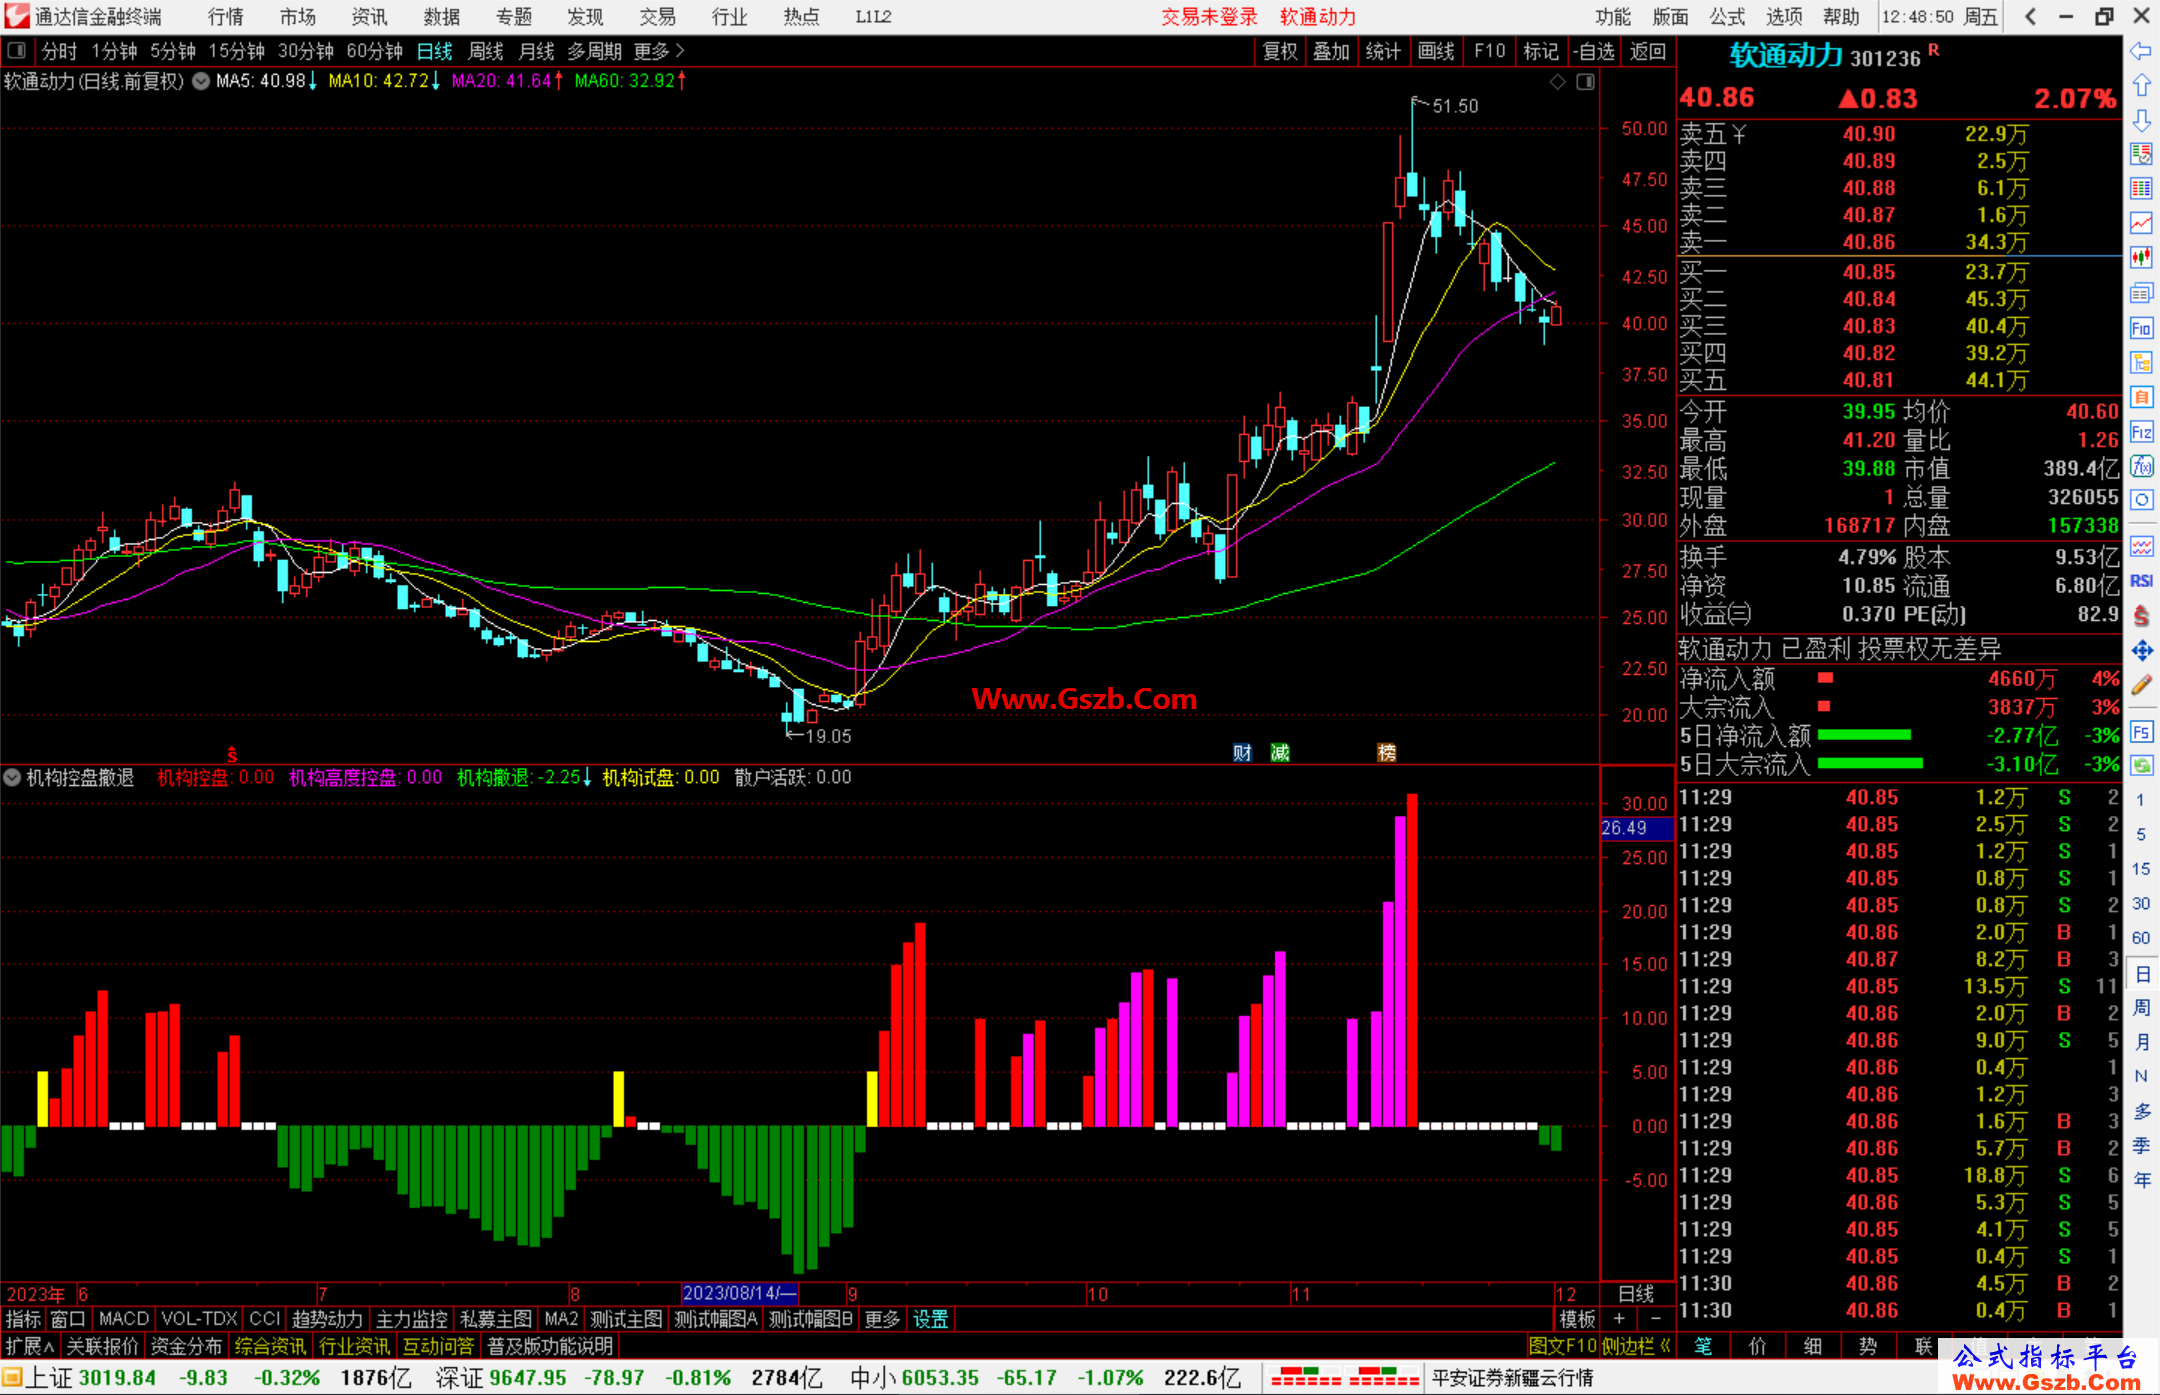Open the quote list icon with check mark

(2141, 154)
